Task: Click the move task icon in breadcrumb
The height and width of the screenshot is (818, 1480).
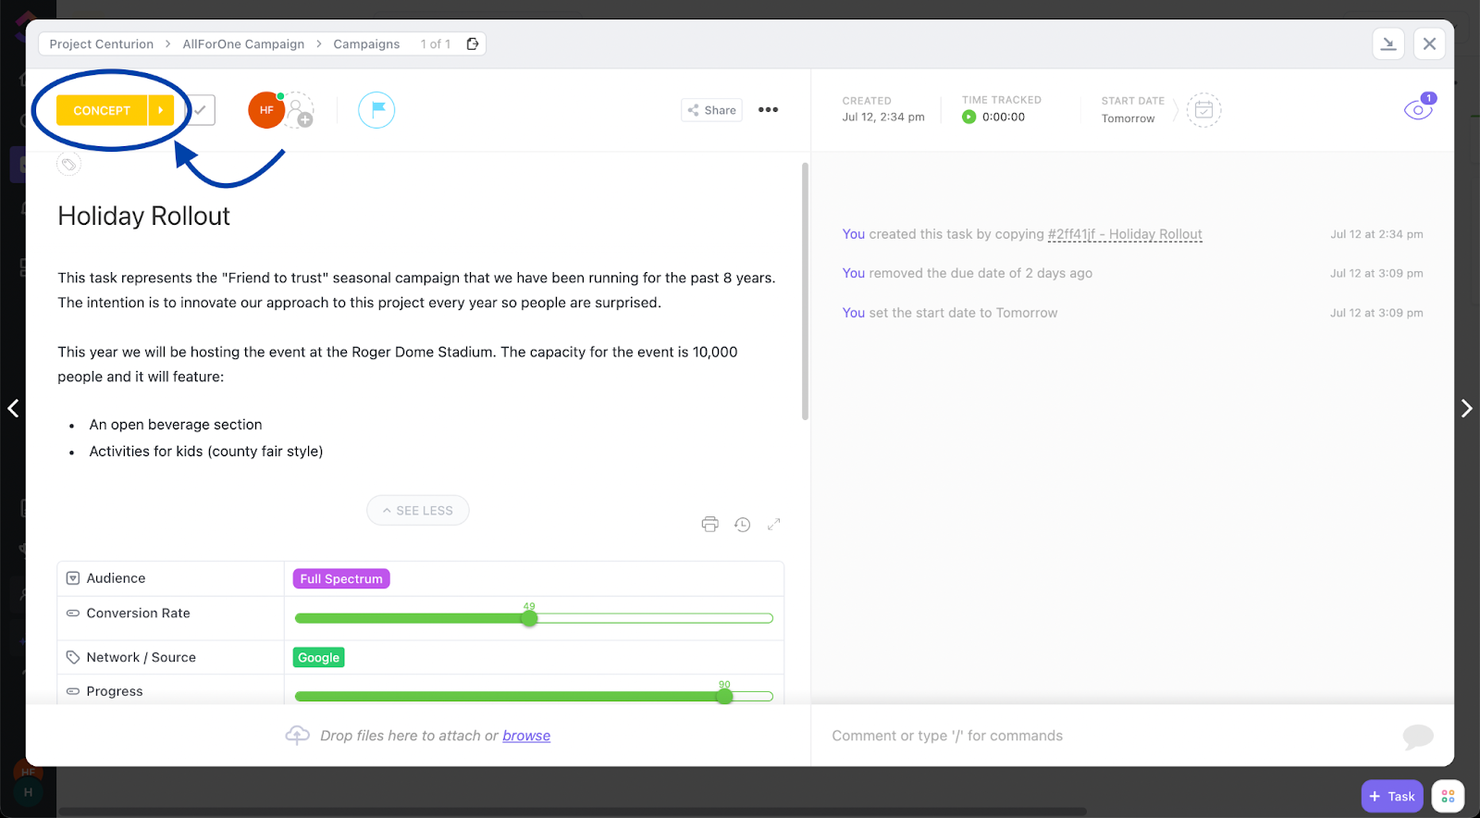Action: pyautogui.click(x=473, y=44)
